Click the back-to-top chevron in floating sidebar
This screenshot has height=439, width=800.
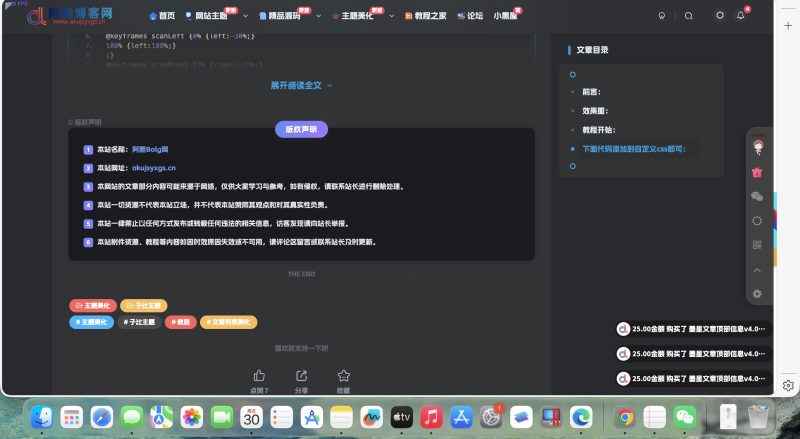[757, 270]
